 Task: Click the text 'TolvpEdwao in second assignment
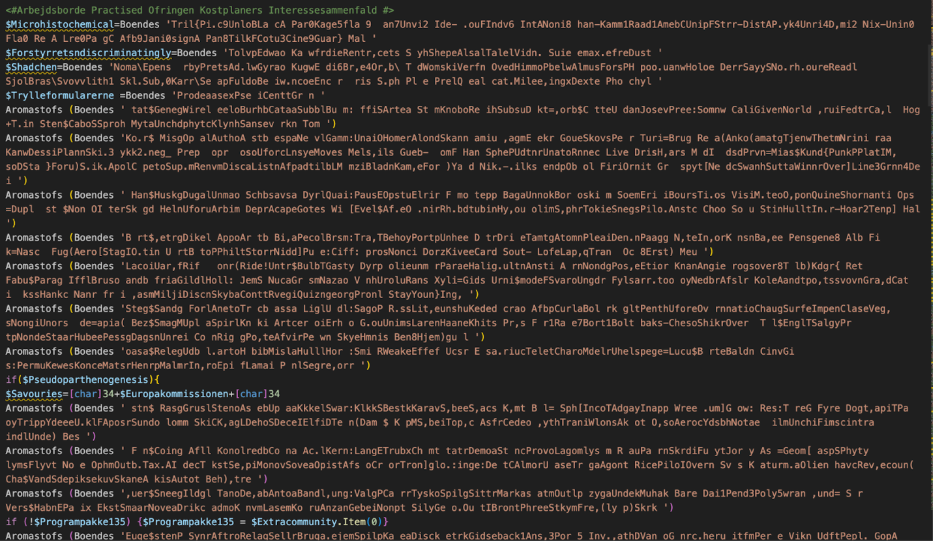coord(254,53)
